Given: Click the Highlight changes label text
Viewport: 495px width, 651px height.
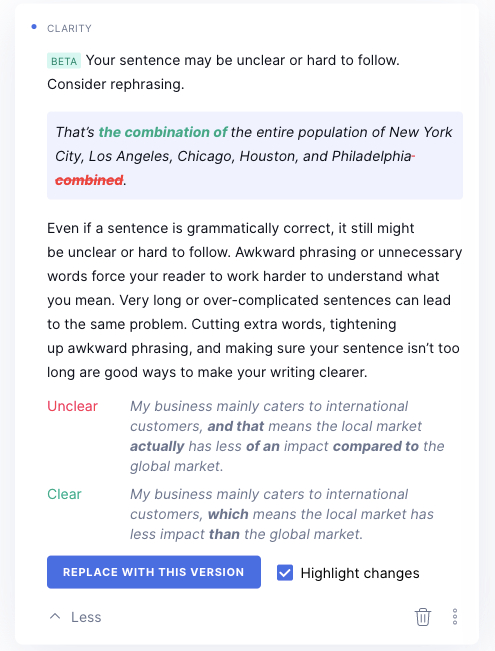Looking at the screenshot, I should coord(360,573).
